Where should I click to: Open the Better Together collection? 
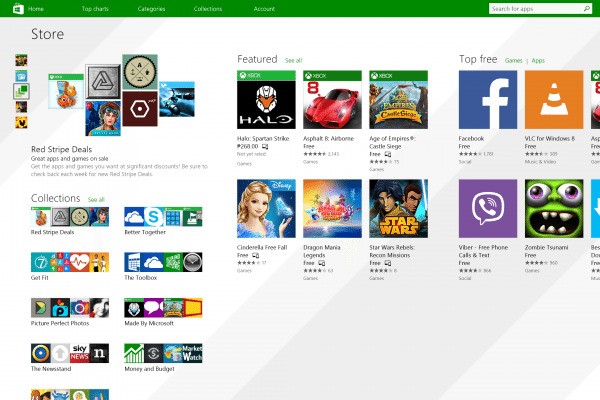coord(163,217)
